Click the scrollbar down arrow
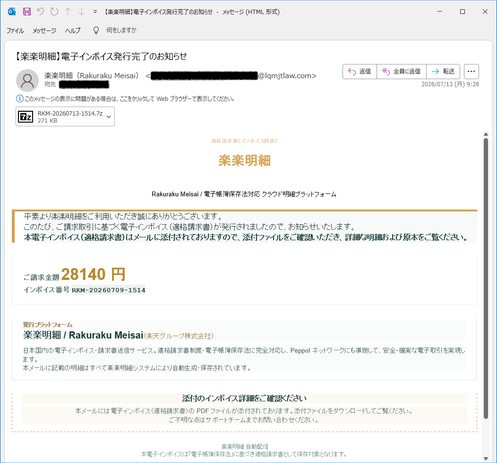This screenshot has height=463, width=497. click(486, 459)
